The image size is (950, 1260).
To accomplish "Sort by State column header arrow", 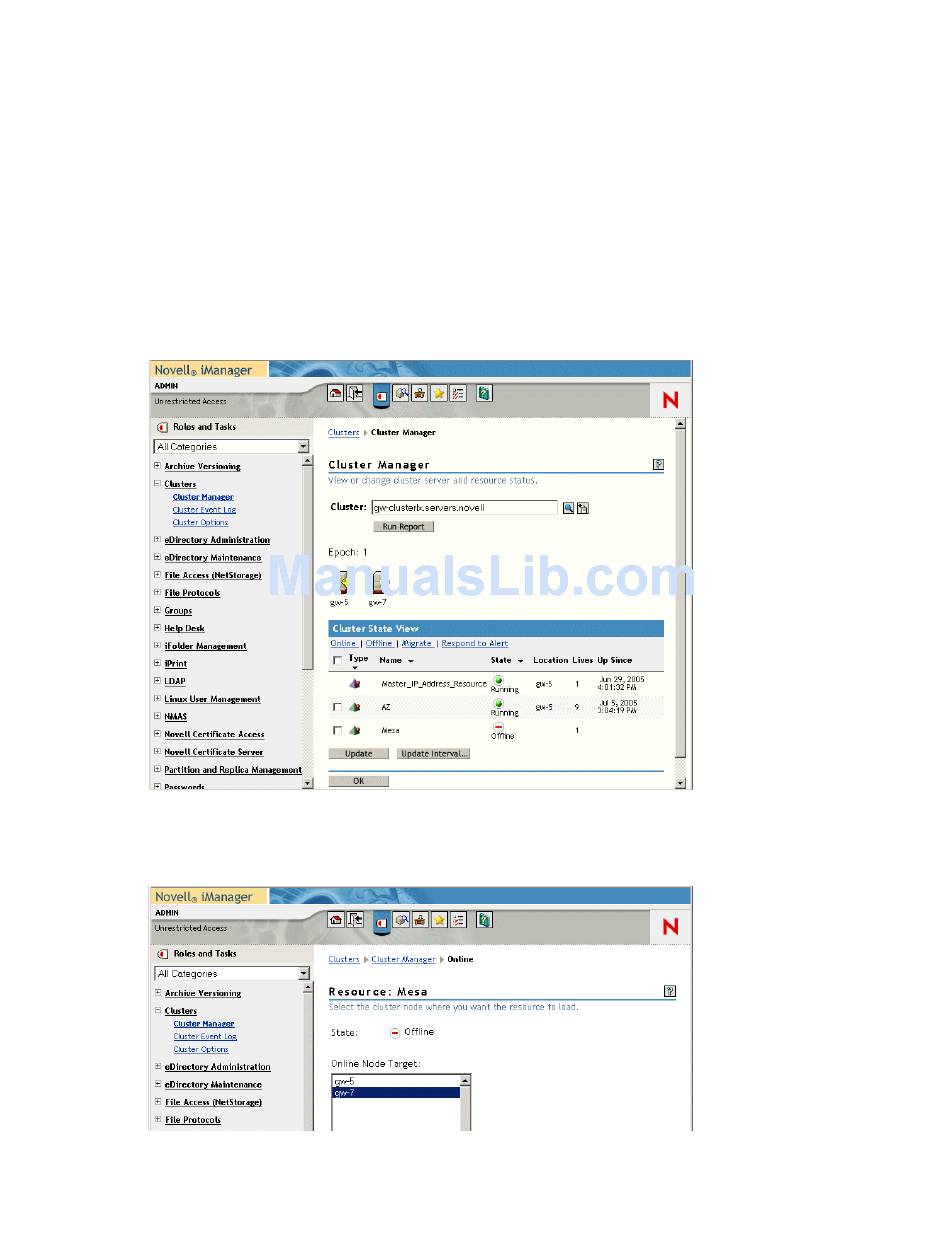I will click(521, 661).
